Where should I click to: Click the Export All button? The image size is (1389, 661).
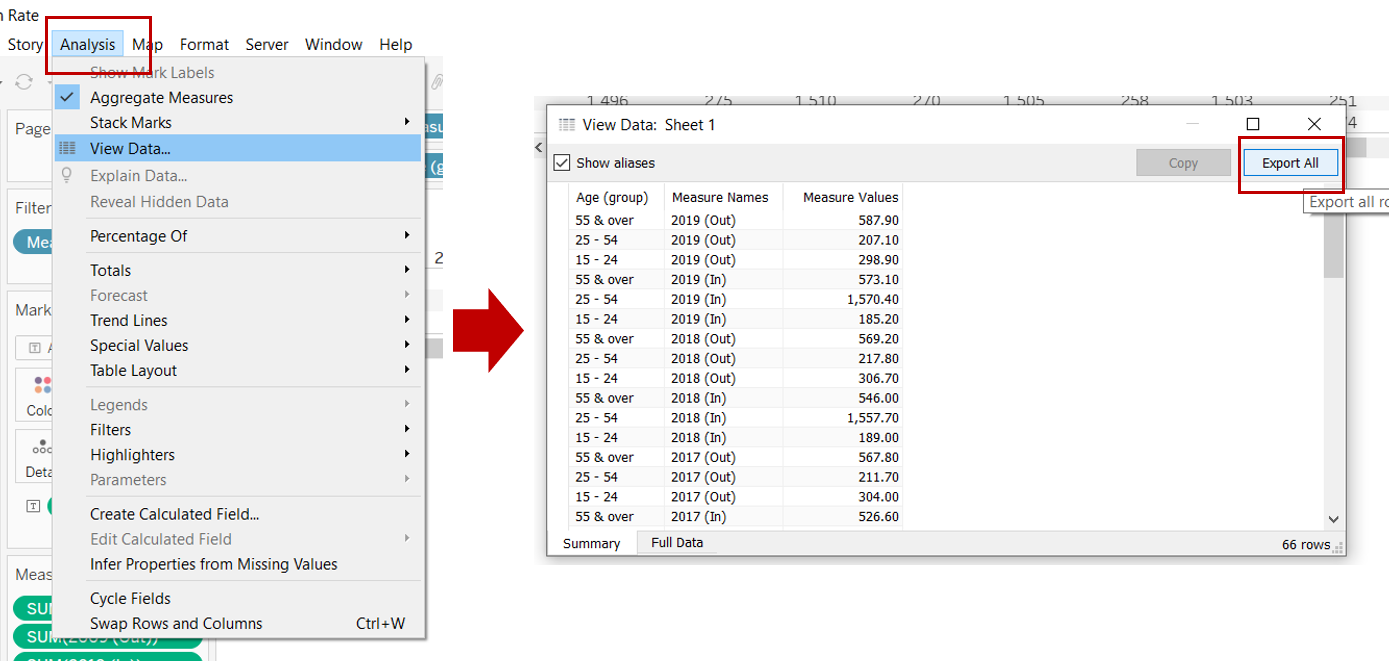(1289, 163)
